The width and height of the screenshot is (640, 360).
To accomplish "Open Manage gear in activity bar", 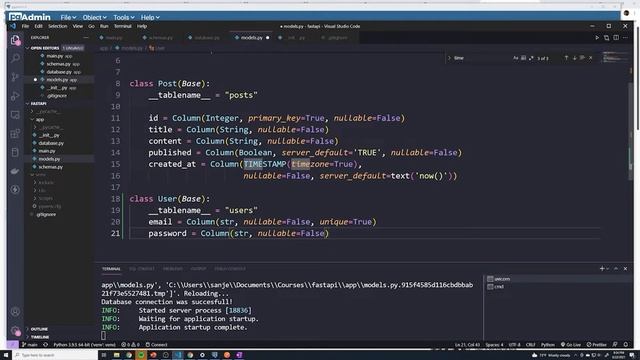I will click(x=15, y=331).
